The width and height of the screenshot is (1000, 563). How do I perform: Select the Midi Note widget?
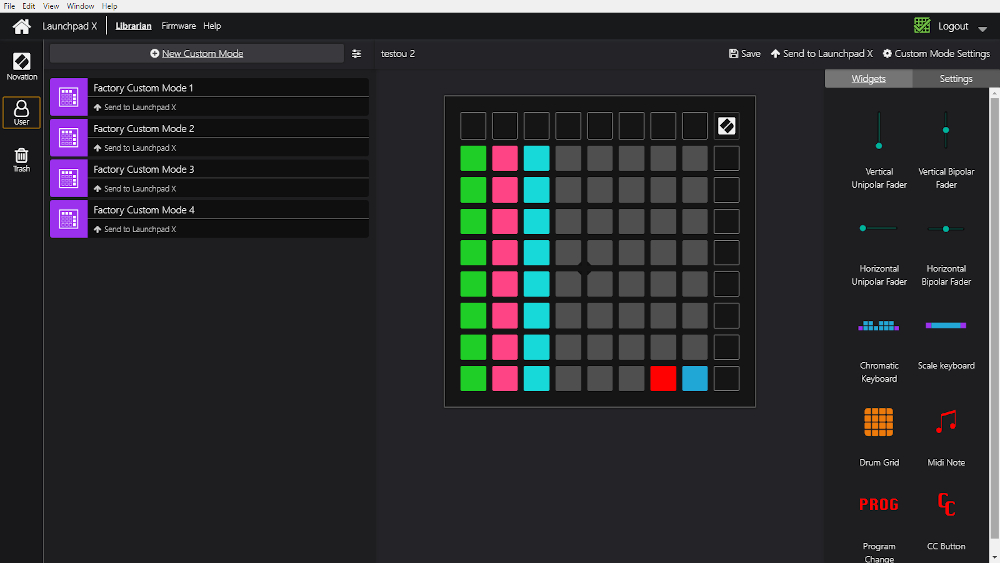[946, 437]
